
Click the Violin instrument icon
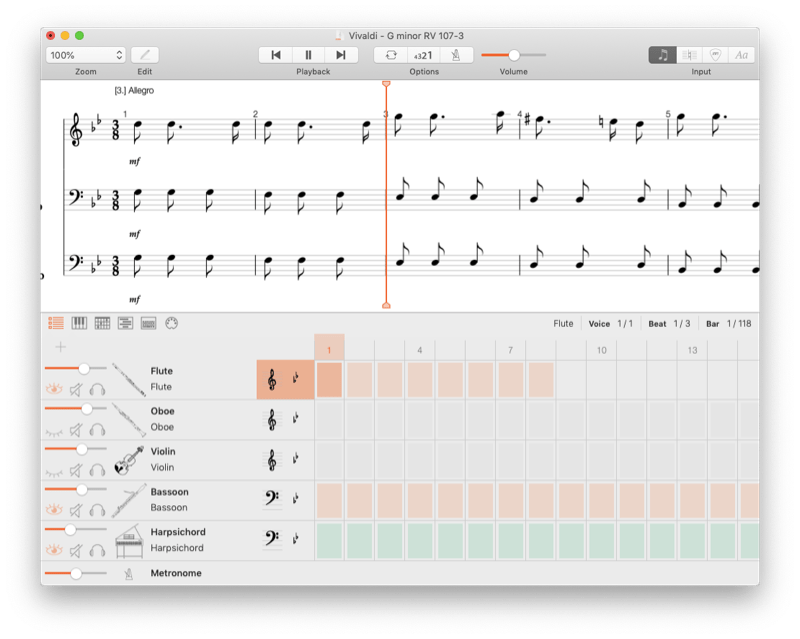tap(129, 460)
